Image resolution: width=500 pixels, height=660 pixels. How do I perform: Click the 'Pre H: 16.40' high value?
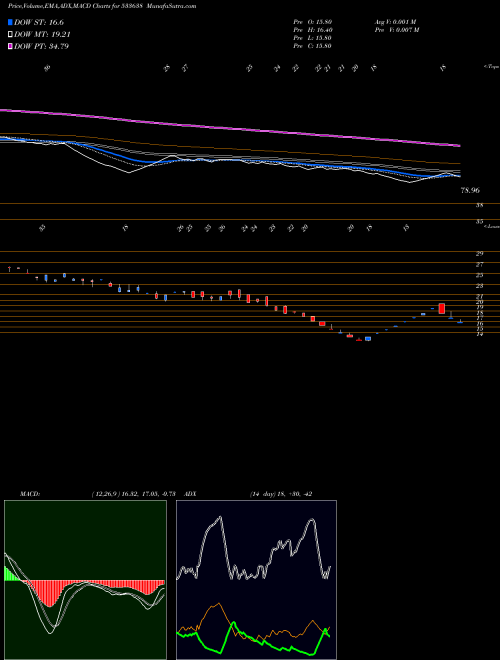pyautogui.click(x=312, y=30)
